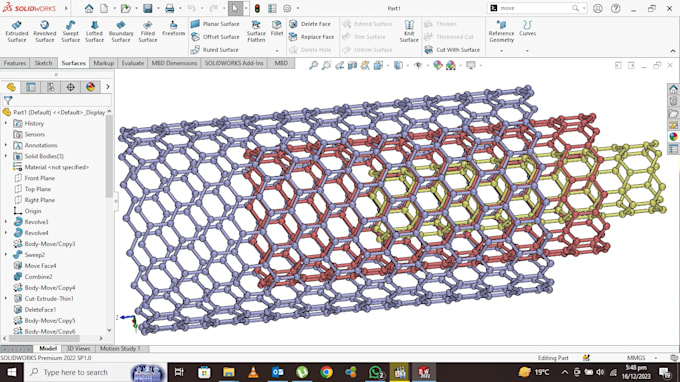Viewport: 680px width, 382px height.
Task: Open the Surface Flatten tool
Action: pyautogui.click(x=256, y=31)
